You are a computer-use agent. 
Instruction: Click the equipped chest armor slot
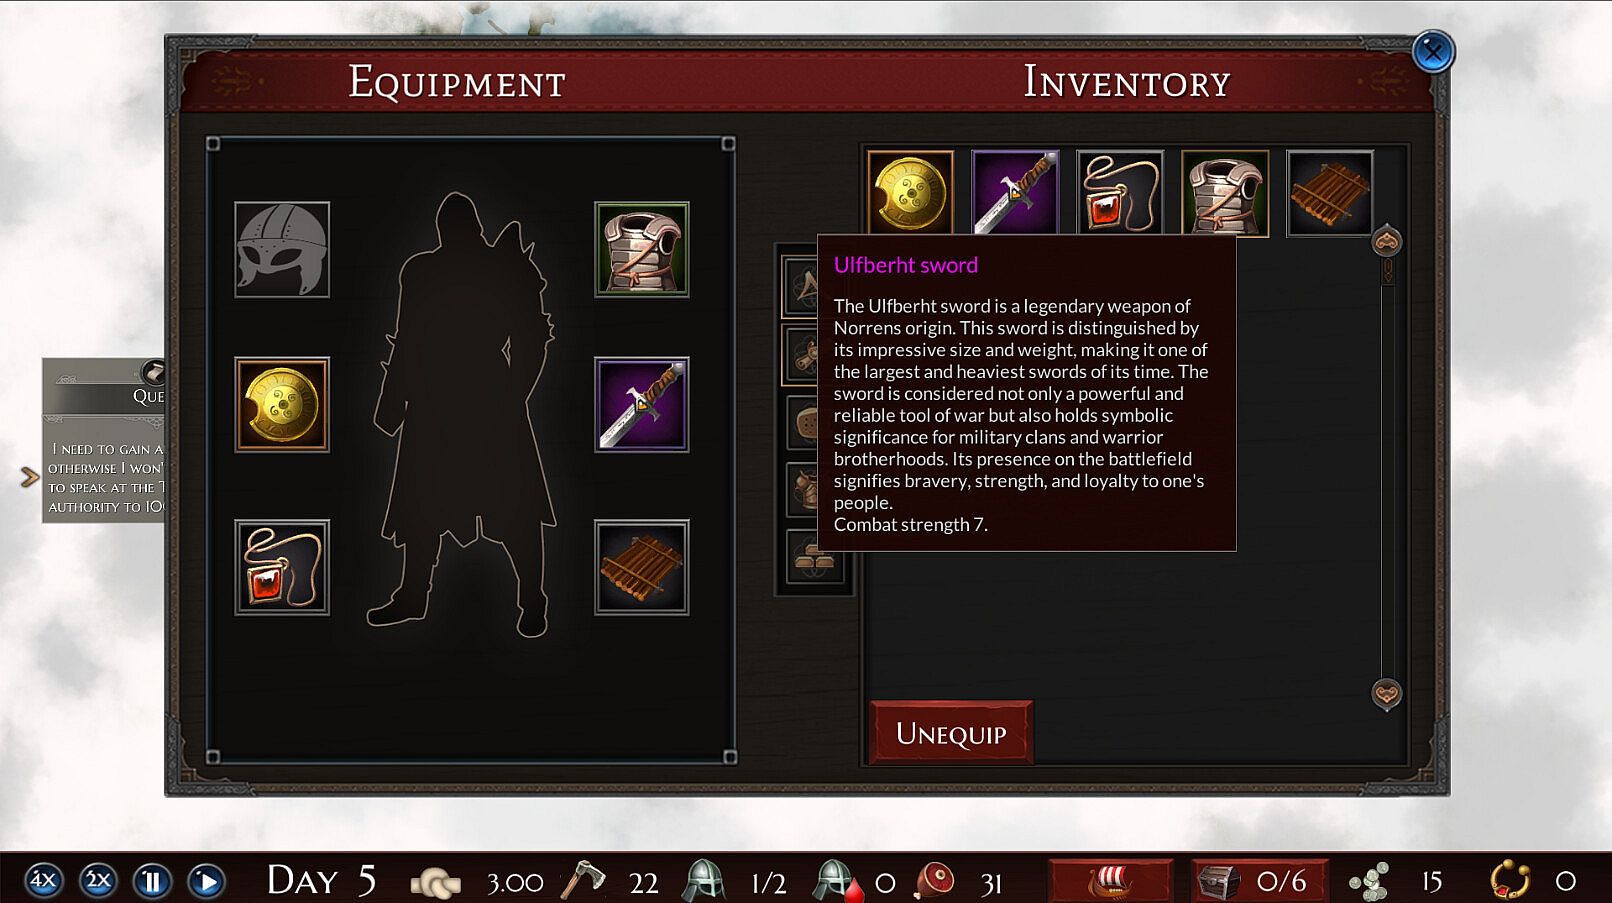click(641, 250)
